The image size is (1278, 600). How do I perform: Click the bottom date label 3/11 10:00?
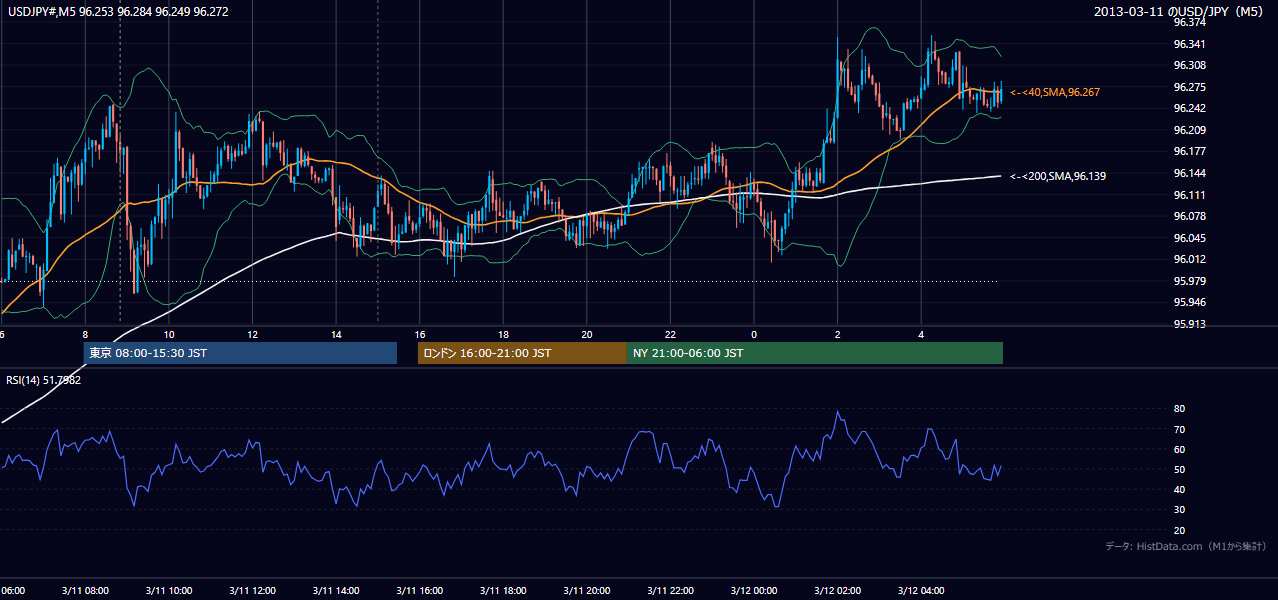click(x=167, y=590)
